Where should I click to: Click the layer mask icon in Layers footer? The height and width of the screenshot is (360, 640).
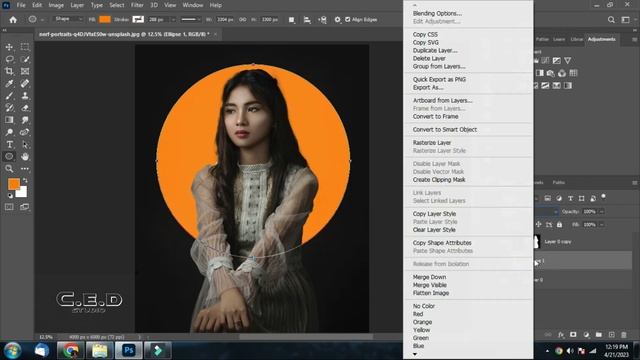tap(573, 335)
